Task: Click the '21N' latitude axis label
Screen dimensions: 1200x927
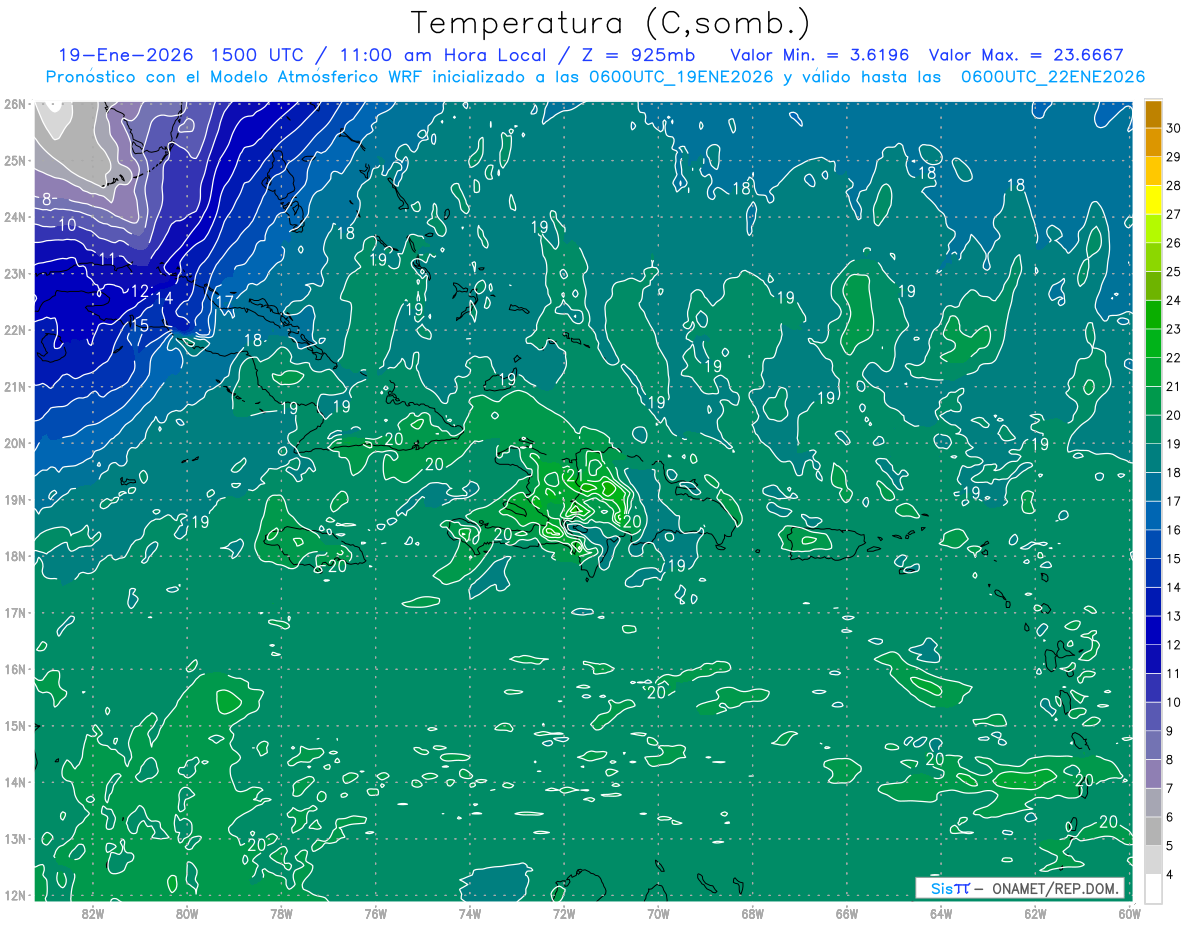Action: click(14, 386)
